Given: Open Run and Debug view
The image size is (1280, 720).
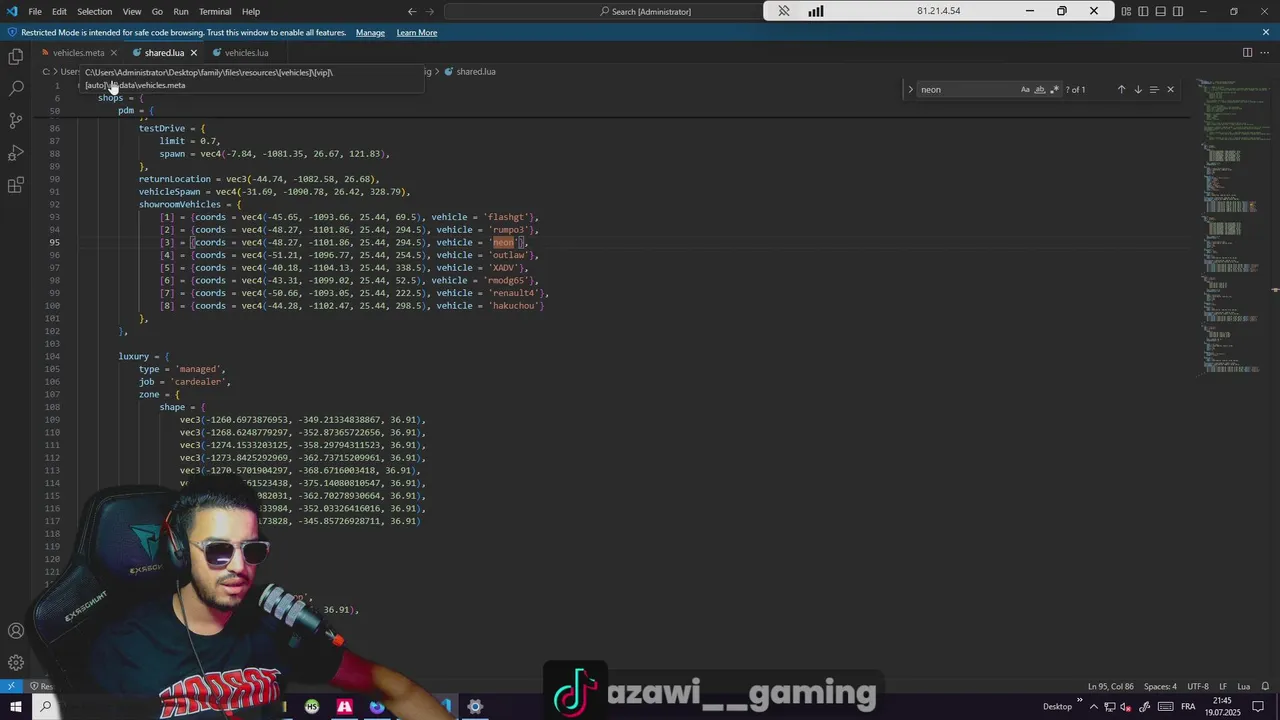Looking at the screenshot, I should point(16,153).
